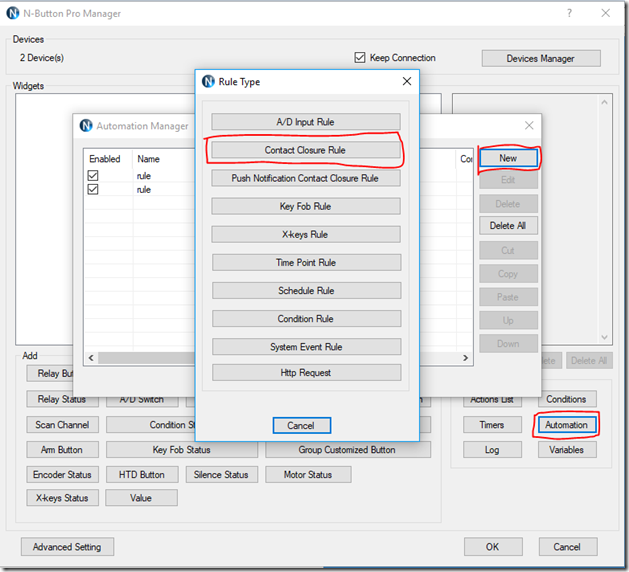
Task: Select the second rule name row
Action: point(144,189)
